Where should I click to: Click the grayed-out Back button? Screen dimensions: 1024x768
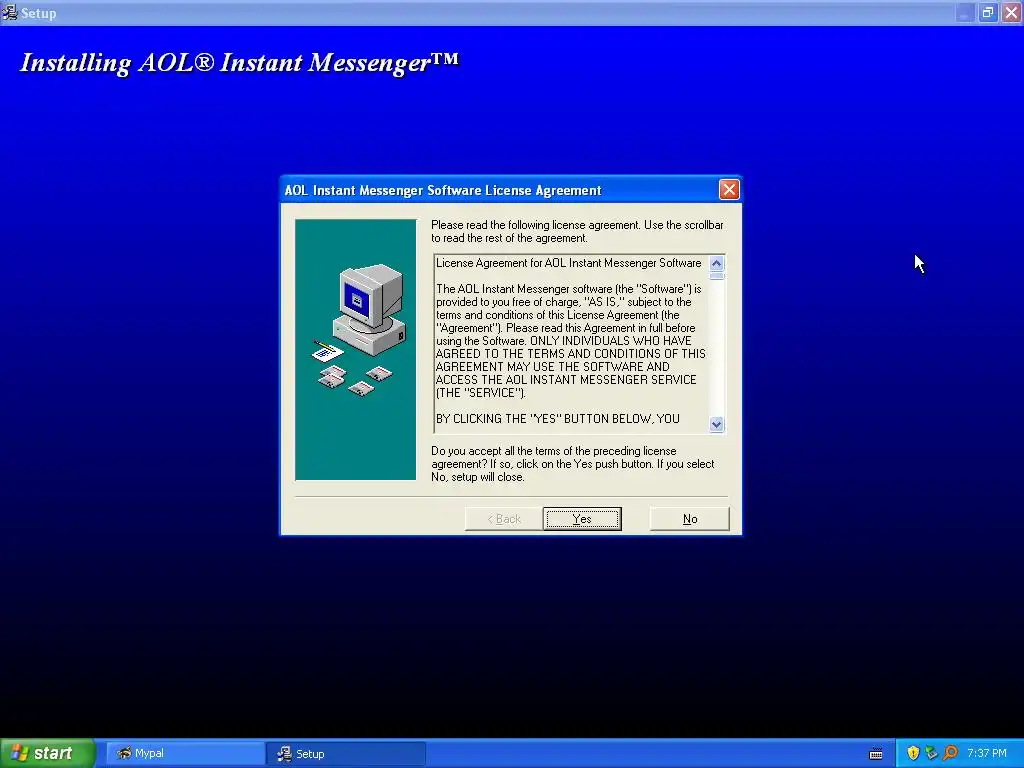tap(504, 519)
